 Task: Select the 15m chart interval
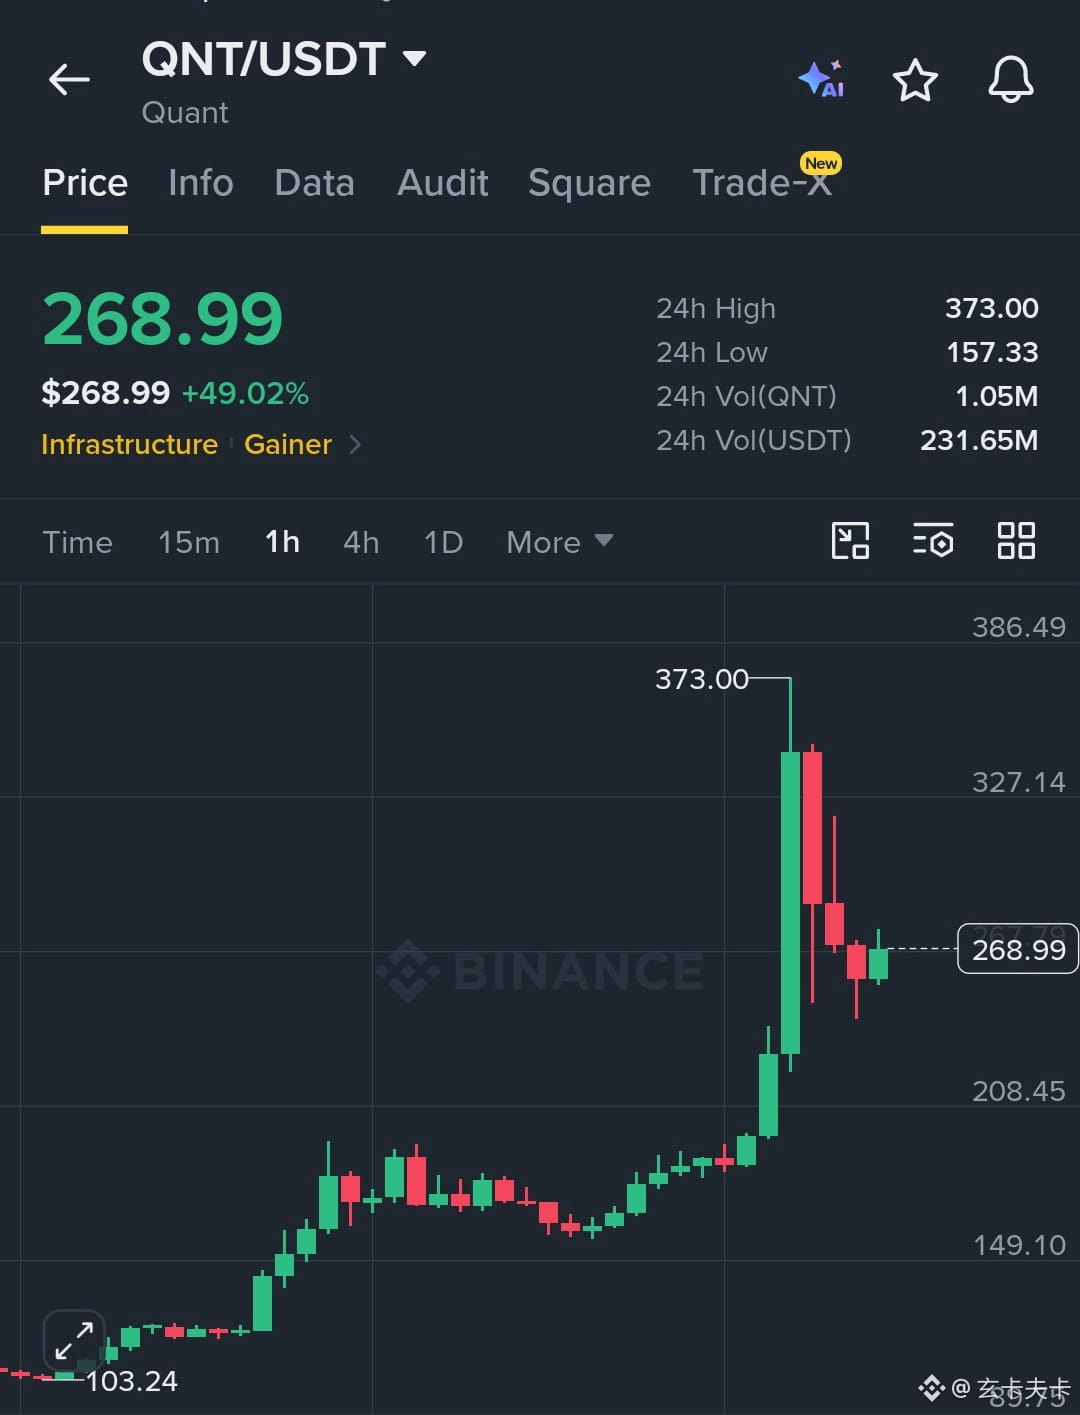tap(188, 542)
